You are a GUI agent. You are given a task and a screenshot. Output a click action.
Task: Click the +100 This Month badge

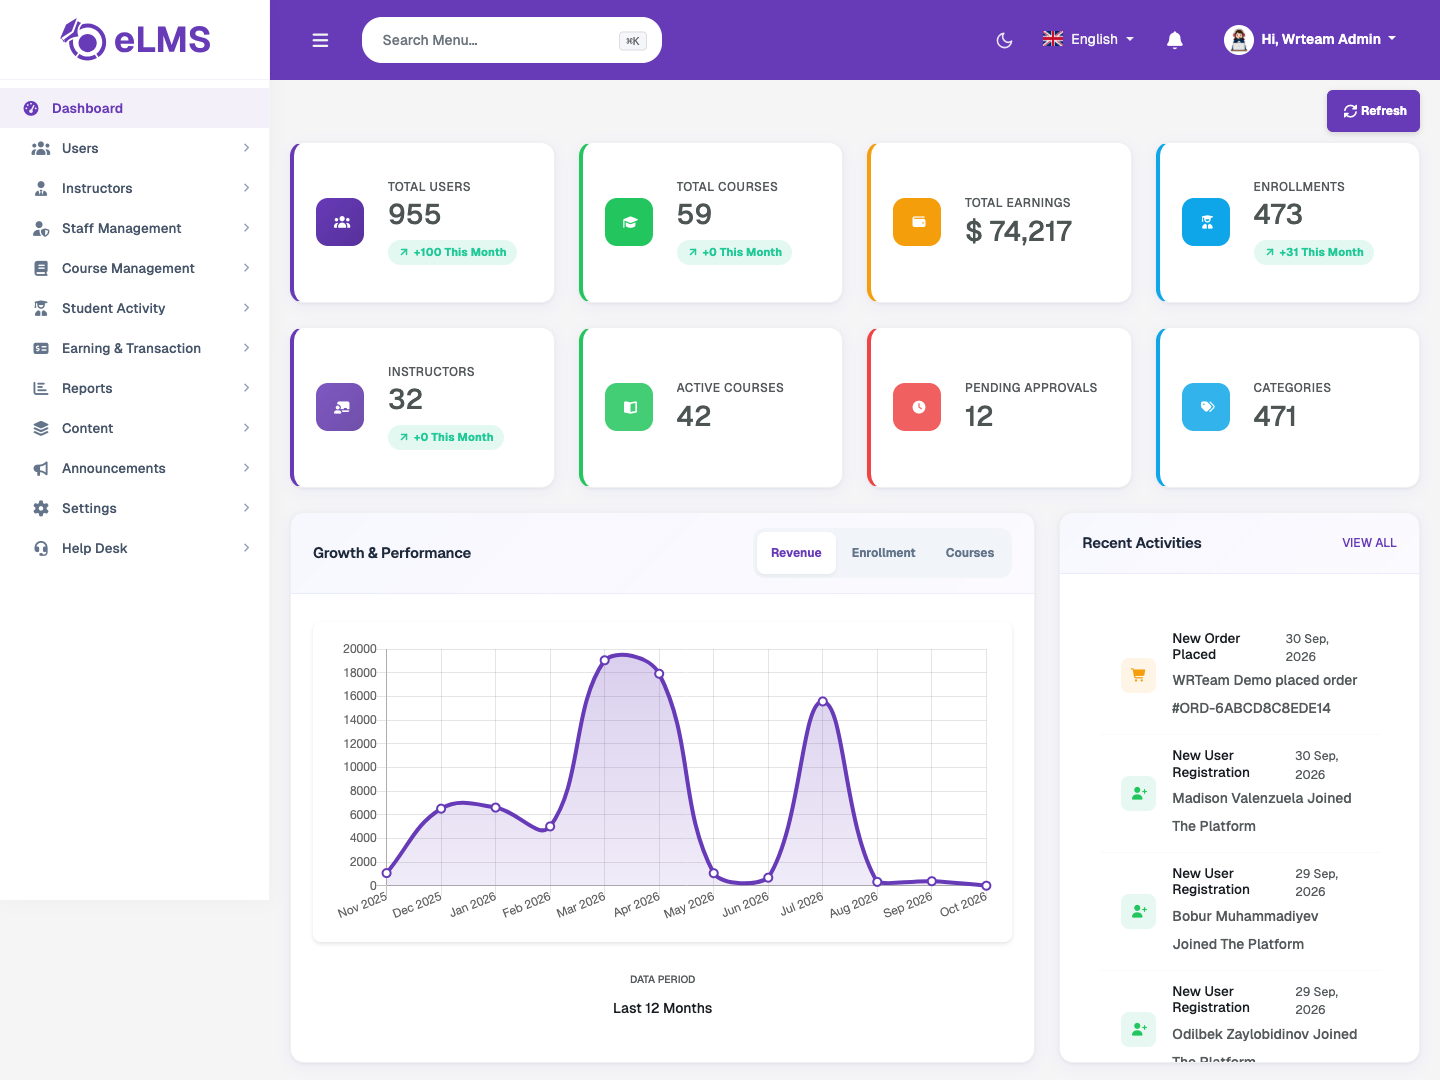click(x=452, y=252)
